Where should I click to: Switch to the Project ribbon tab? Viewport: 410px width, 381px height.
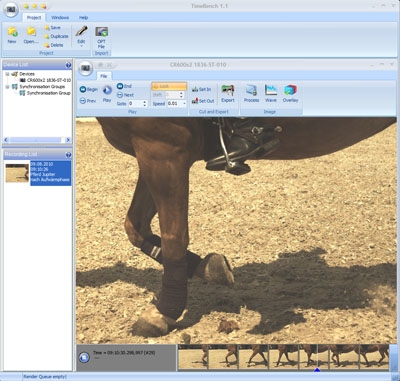(x=34, y=18)
